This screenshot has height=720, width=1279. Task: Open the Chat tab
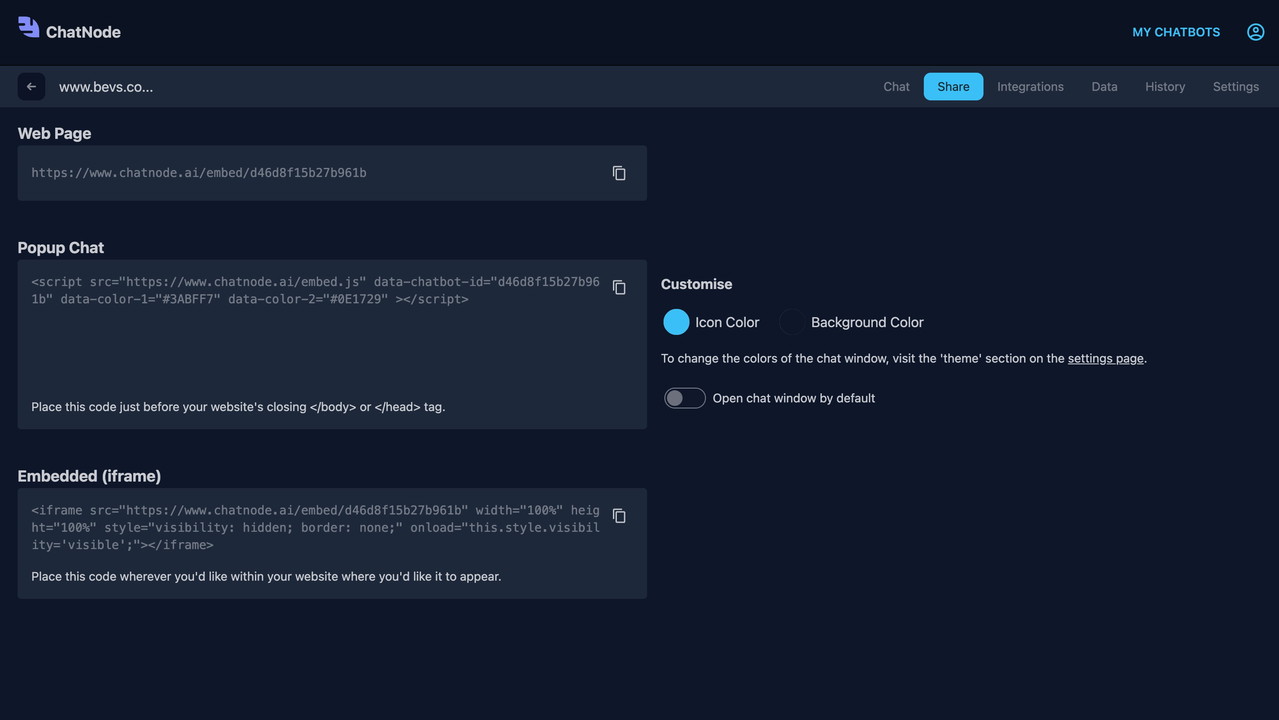[x=896, y=87]
